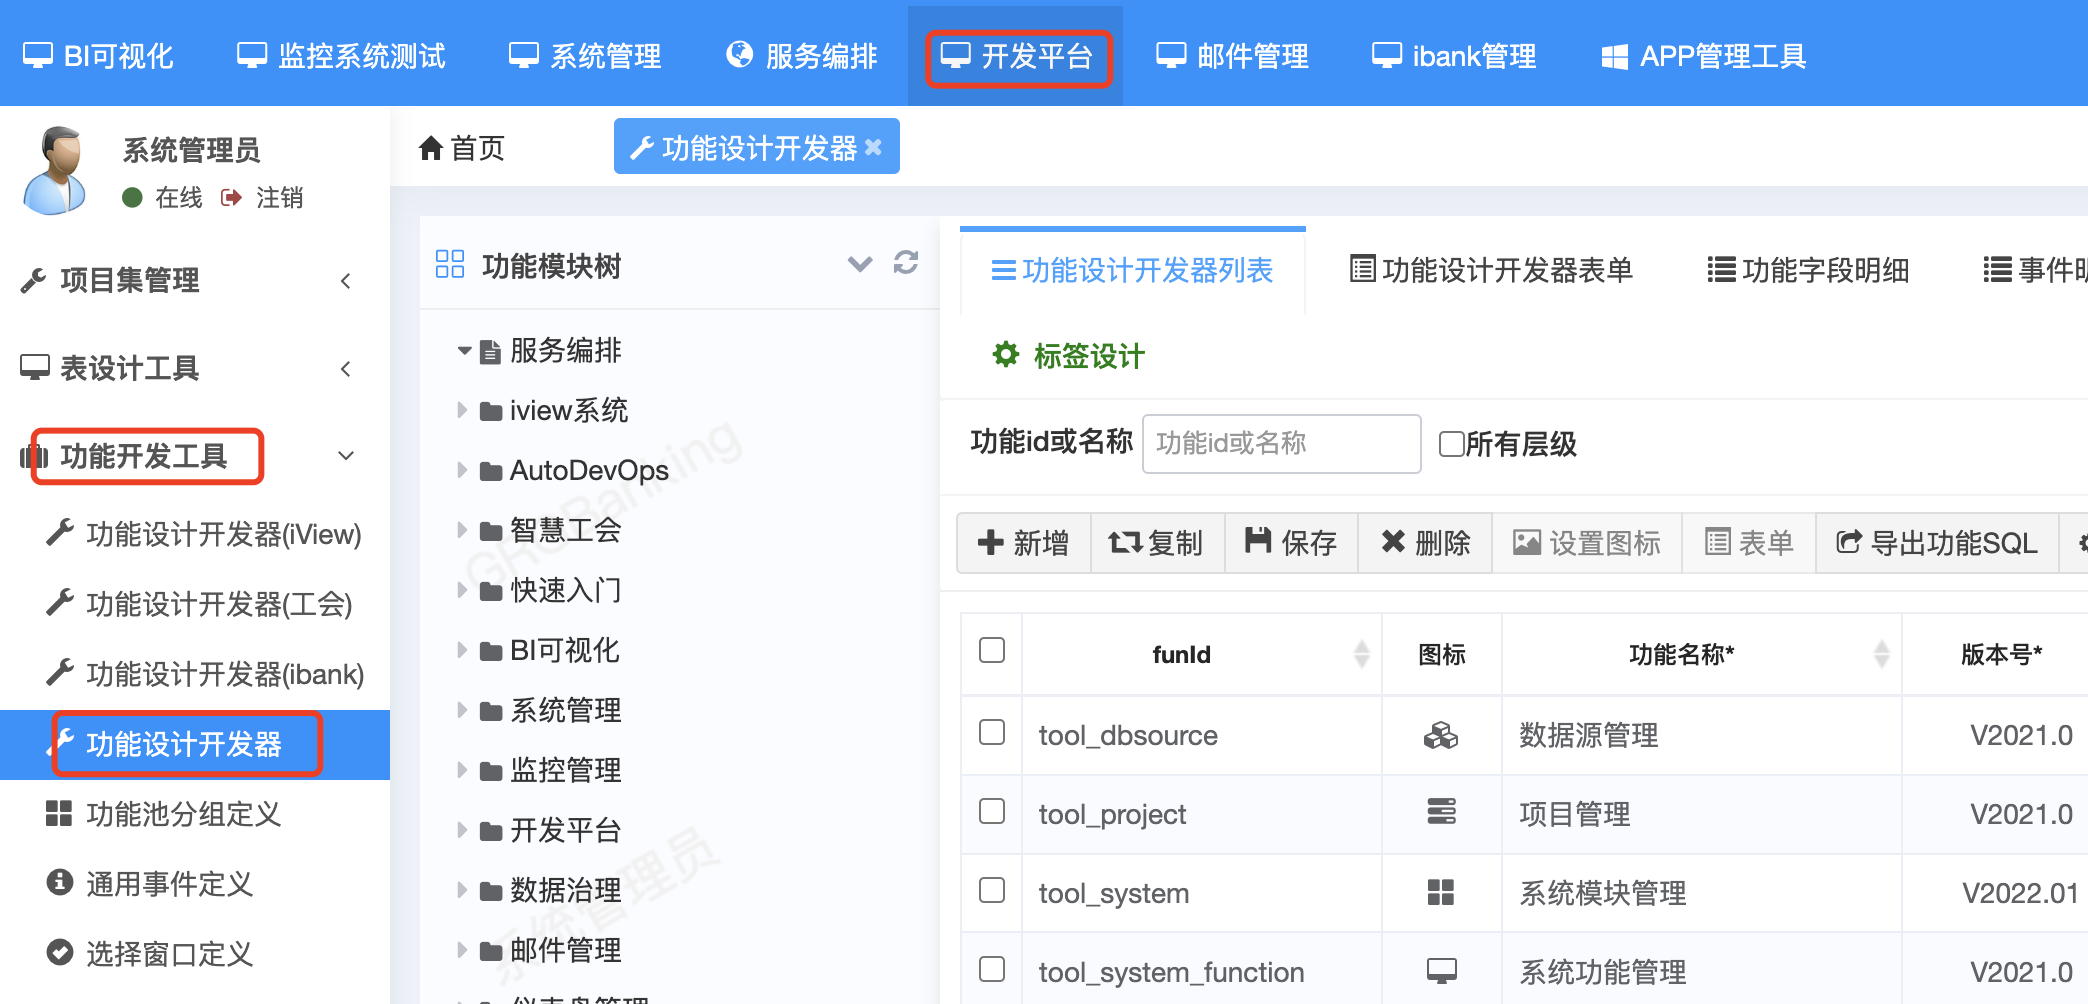The height and width of the screenshot is (1004, 2088).
Task: Focus the 功能id或名称 search field
Action: coord(1282,443)
